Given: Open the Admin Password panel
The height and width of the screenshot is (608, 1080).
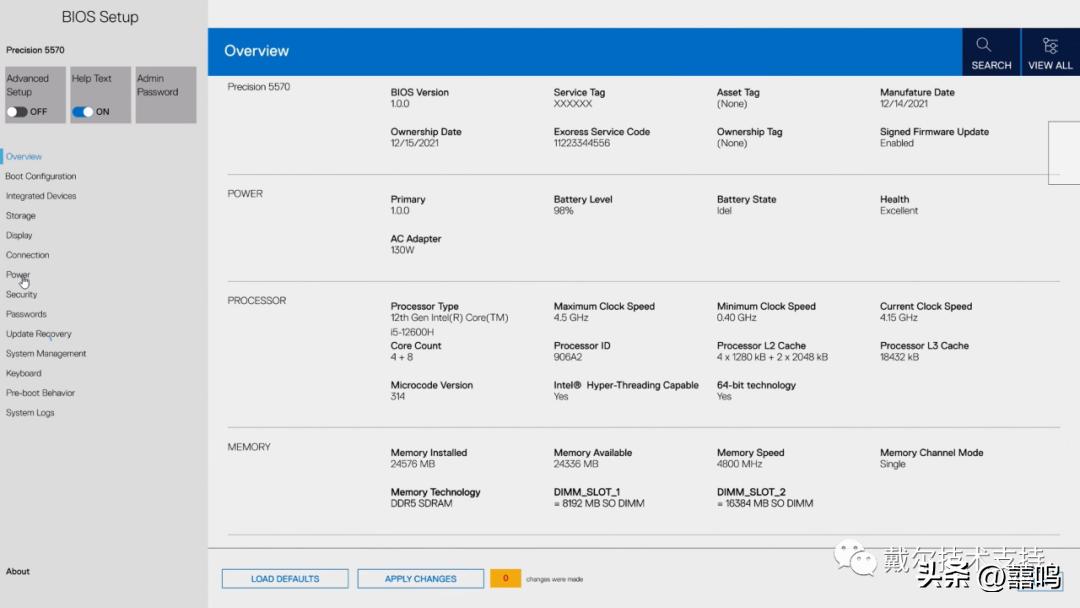Looking at the screenshot, I should [165, 94].
